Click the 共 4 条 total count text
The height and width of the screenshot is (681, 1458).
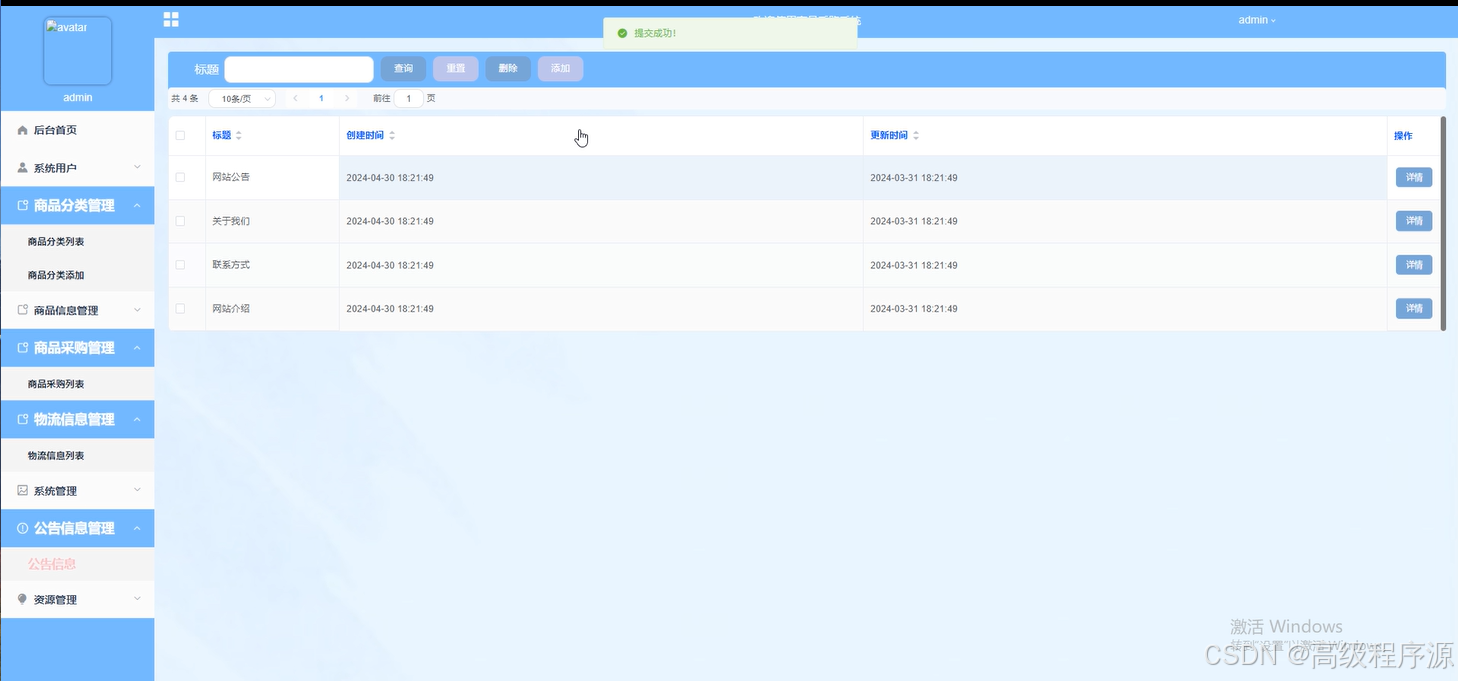[185, 99]
